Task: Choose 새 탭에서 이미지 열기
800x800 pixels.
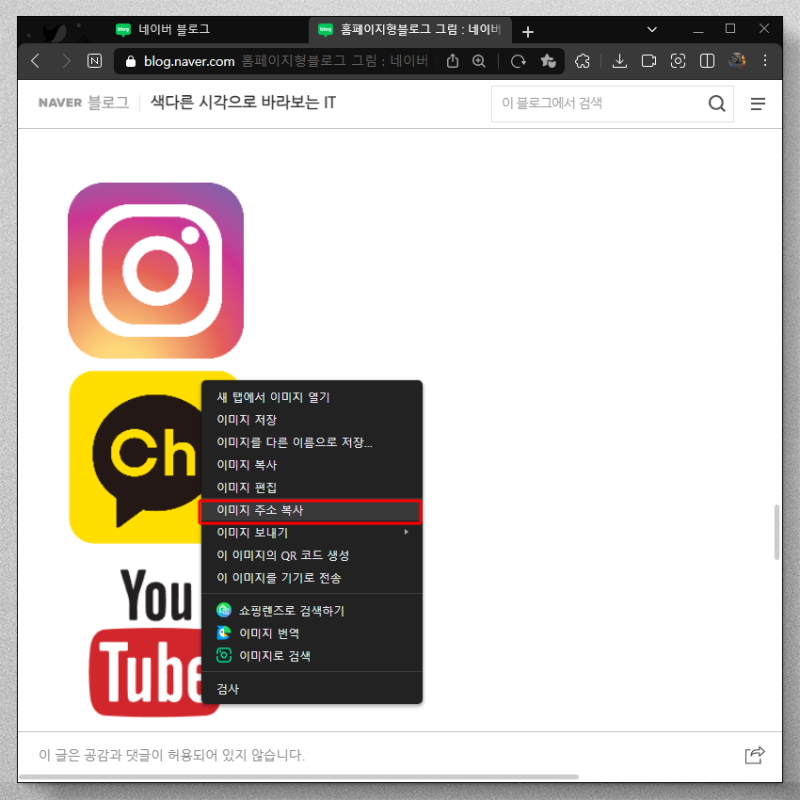Action: coord(312,397)
